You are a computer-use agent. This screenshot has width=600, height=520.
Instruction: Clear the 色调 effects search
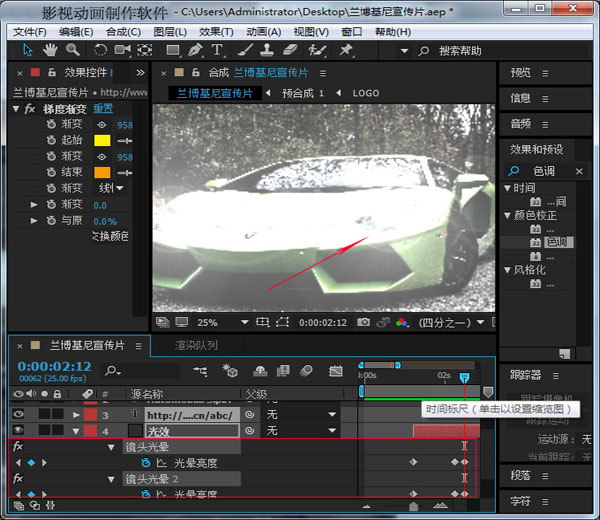tap(579, 171)
